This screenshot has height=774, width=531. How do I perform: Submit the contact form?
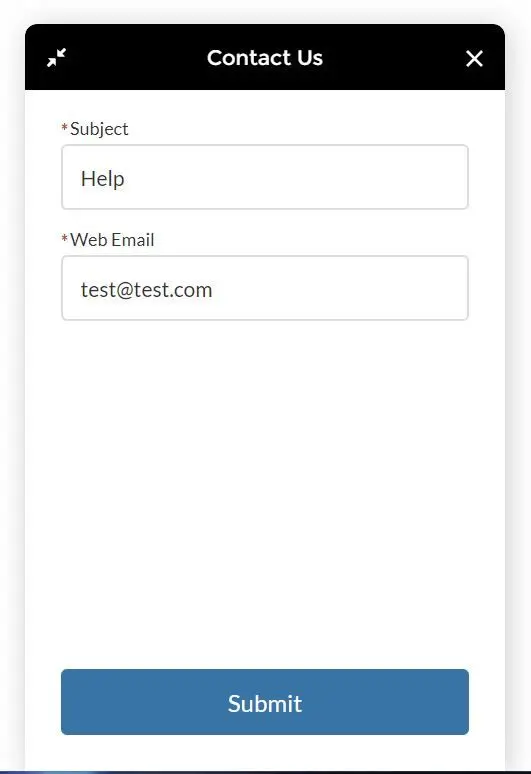(x=265, y=702)
